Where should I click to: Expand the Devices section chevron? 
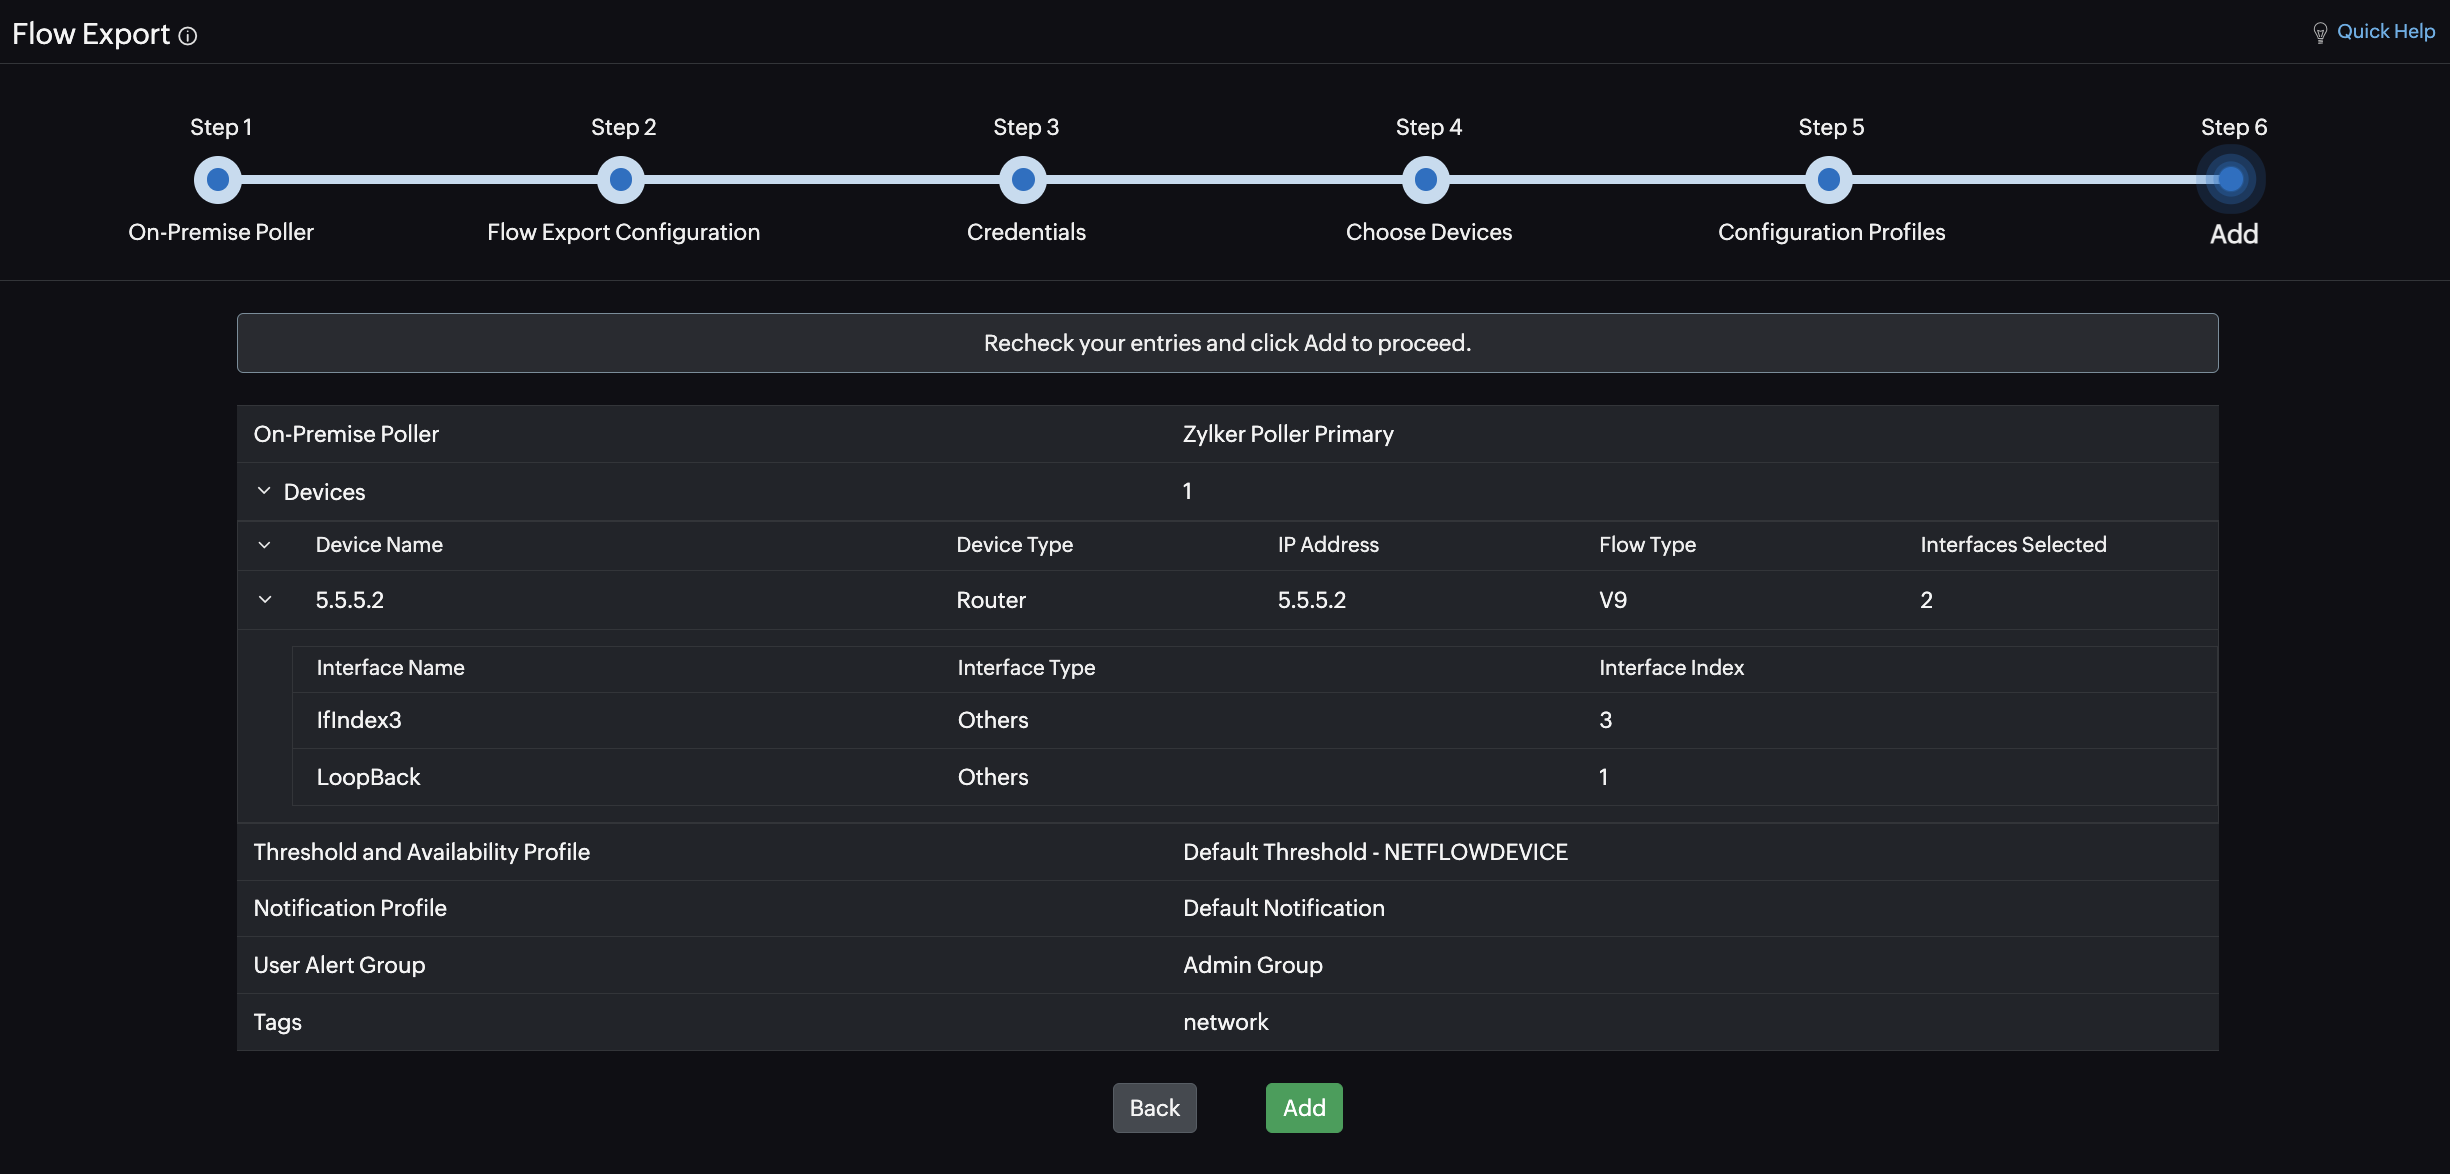262,489
